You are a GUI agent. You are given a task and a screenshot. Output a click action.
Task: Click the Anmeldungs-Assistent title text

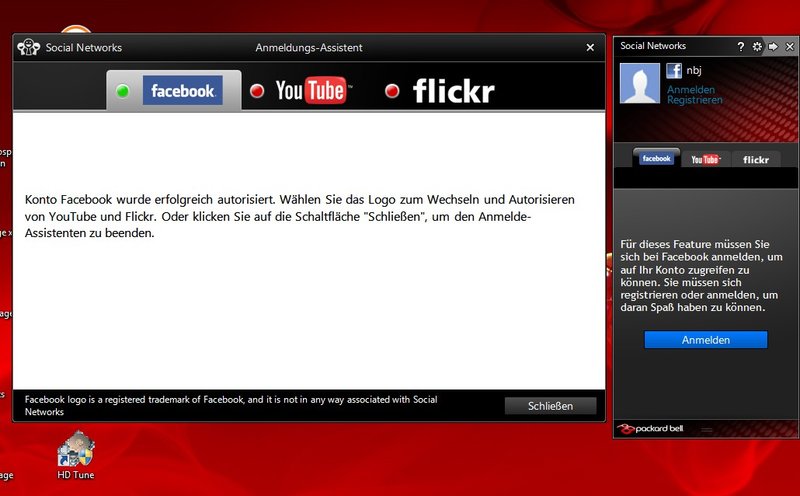(x=309, y=47)
